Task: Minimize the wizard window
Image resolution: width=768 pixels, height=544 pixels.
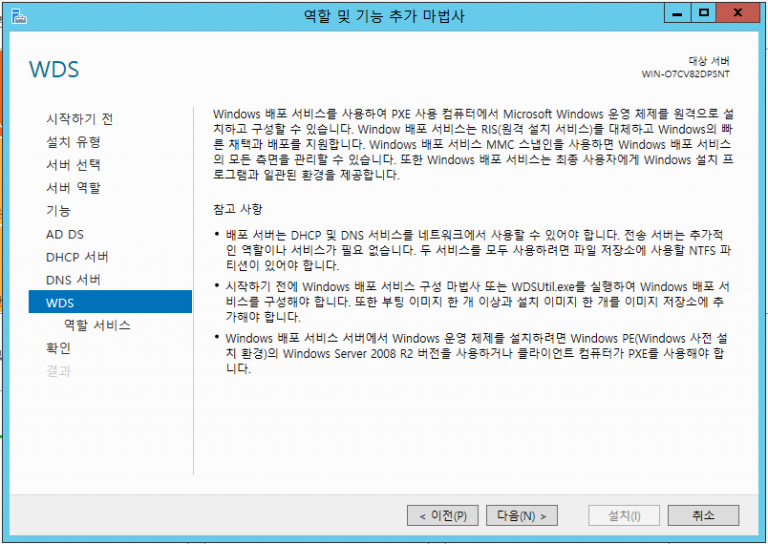Action: point(679,13)
